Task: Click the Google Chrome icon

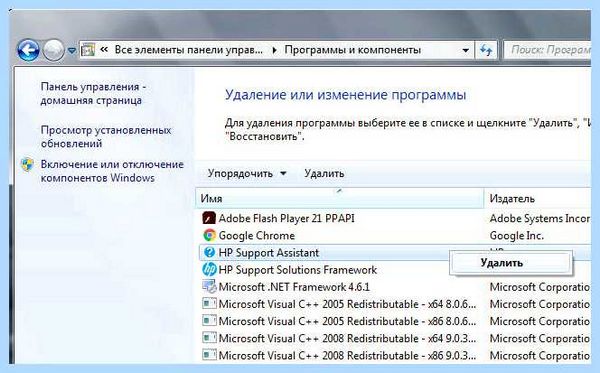Action: (x=209, y=235)
